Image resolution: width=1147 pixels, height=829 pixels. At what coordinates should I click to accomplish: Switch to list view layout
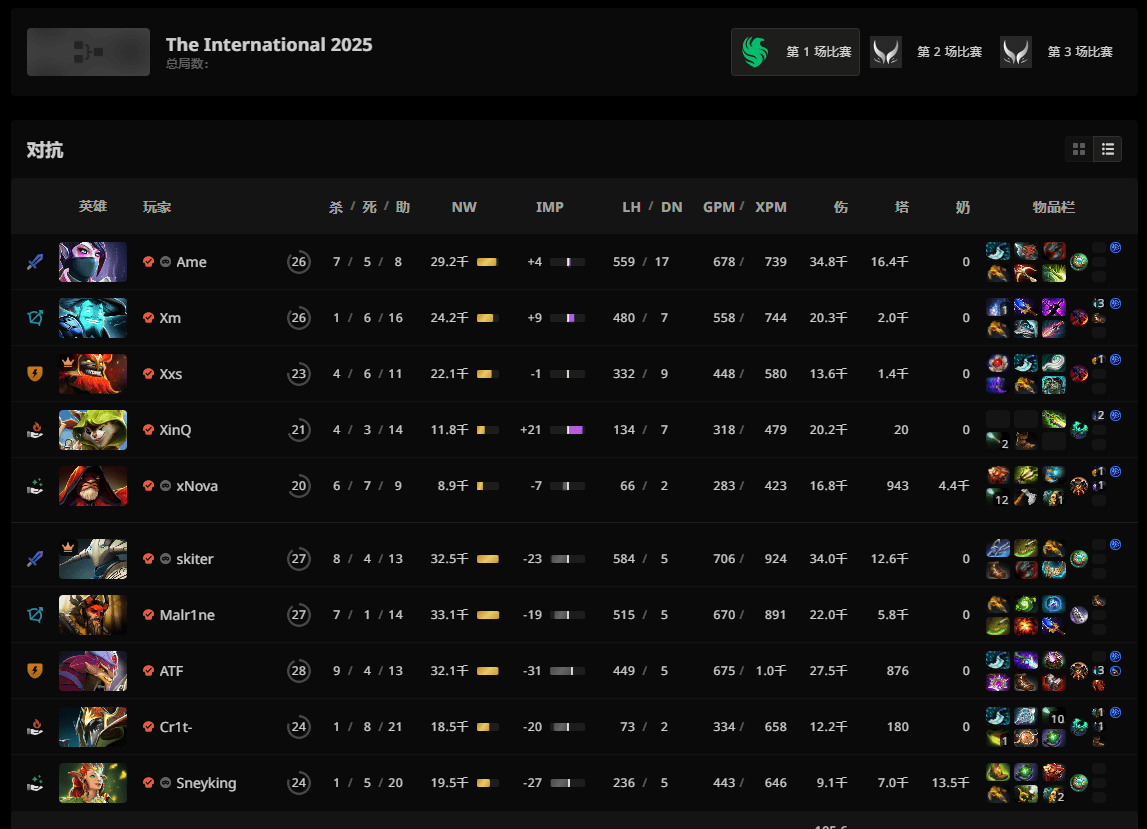click(x=1107, y=149)
